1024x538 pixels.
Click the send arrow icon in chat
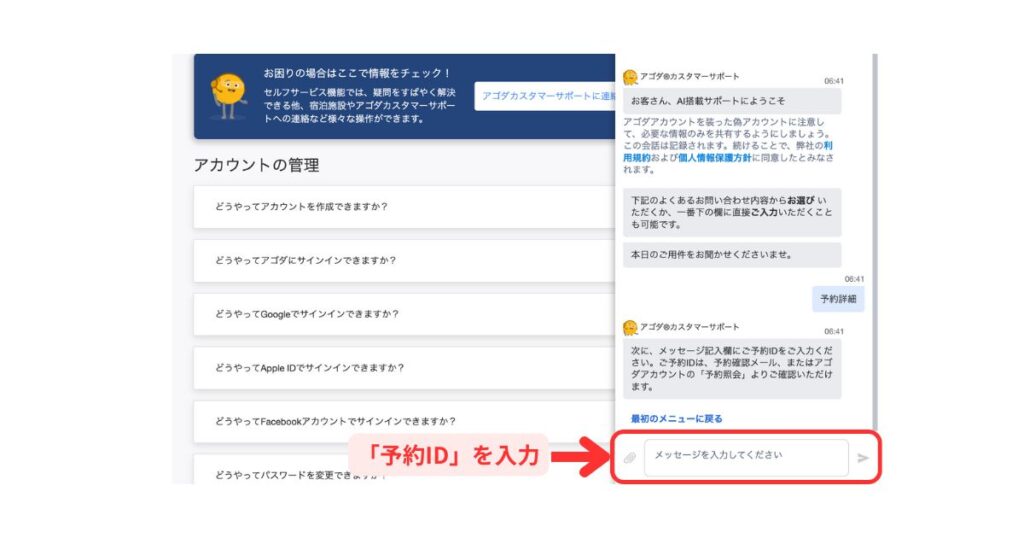click(863, 458)
